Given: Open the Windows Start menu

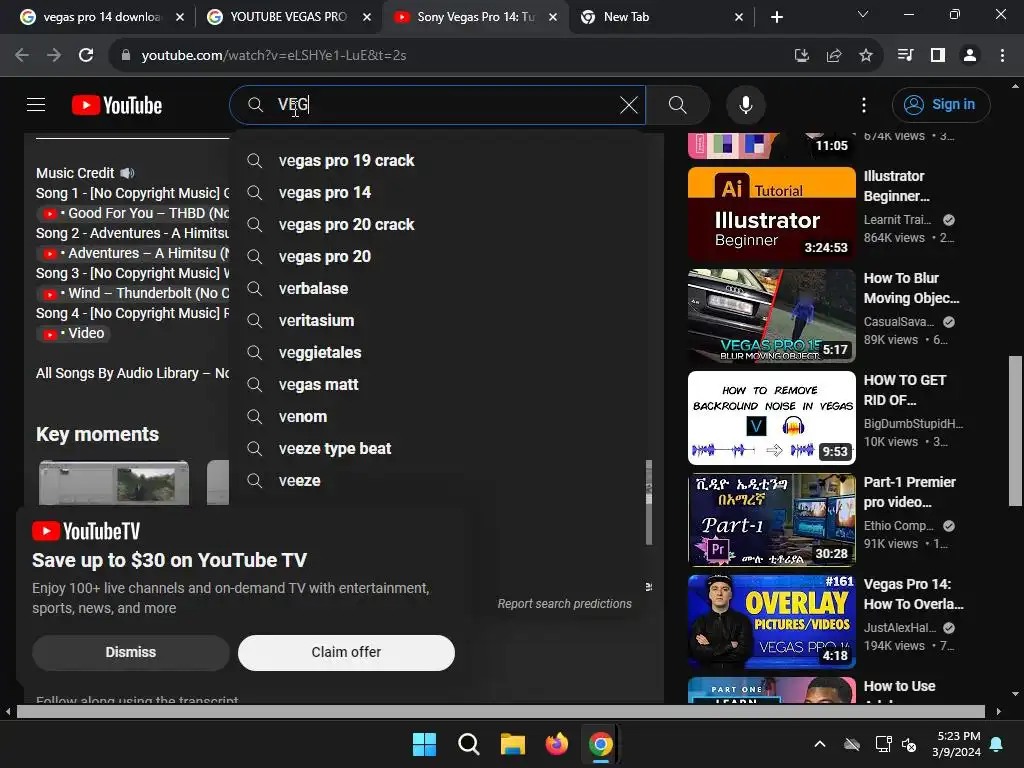Looking at the screenshot, I should pyautogui.click(x=424, y=744).
